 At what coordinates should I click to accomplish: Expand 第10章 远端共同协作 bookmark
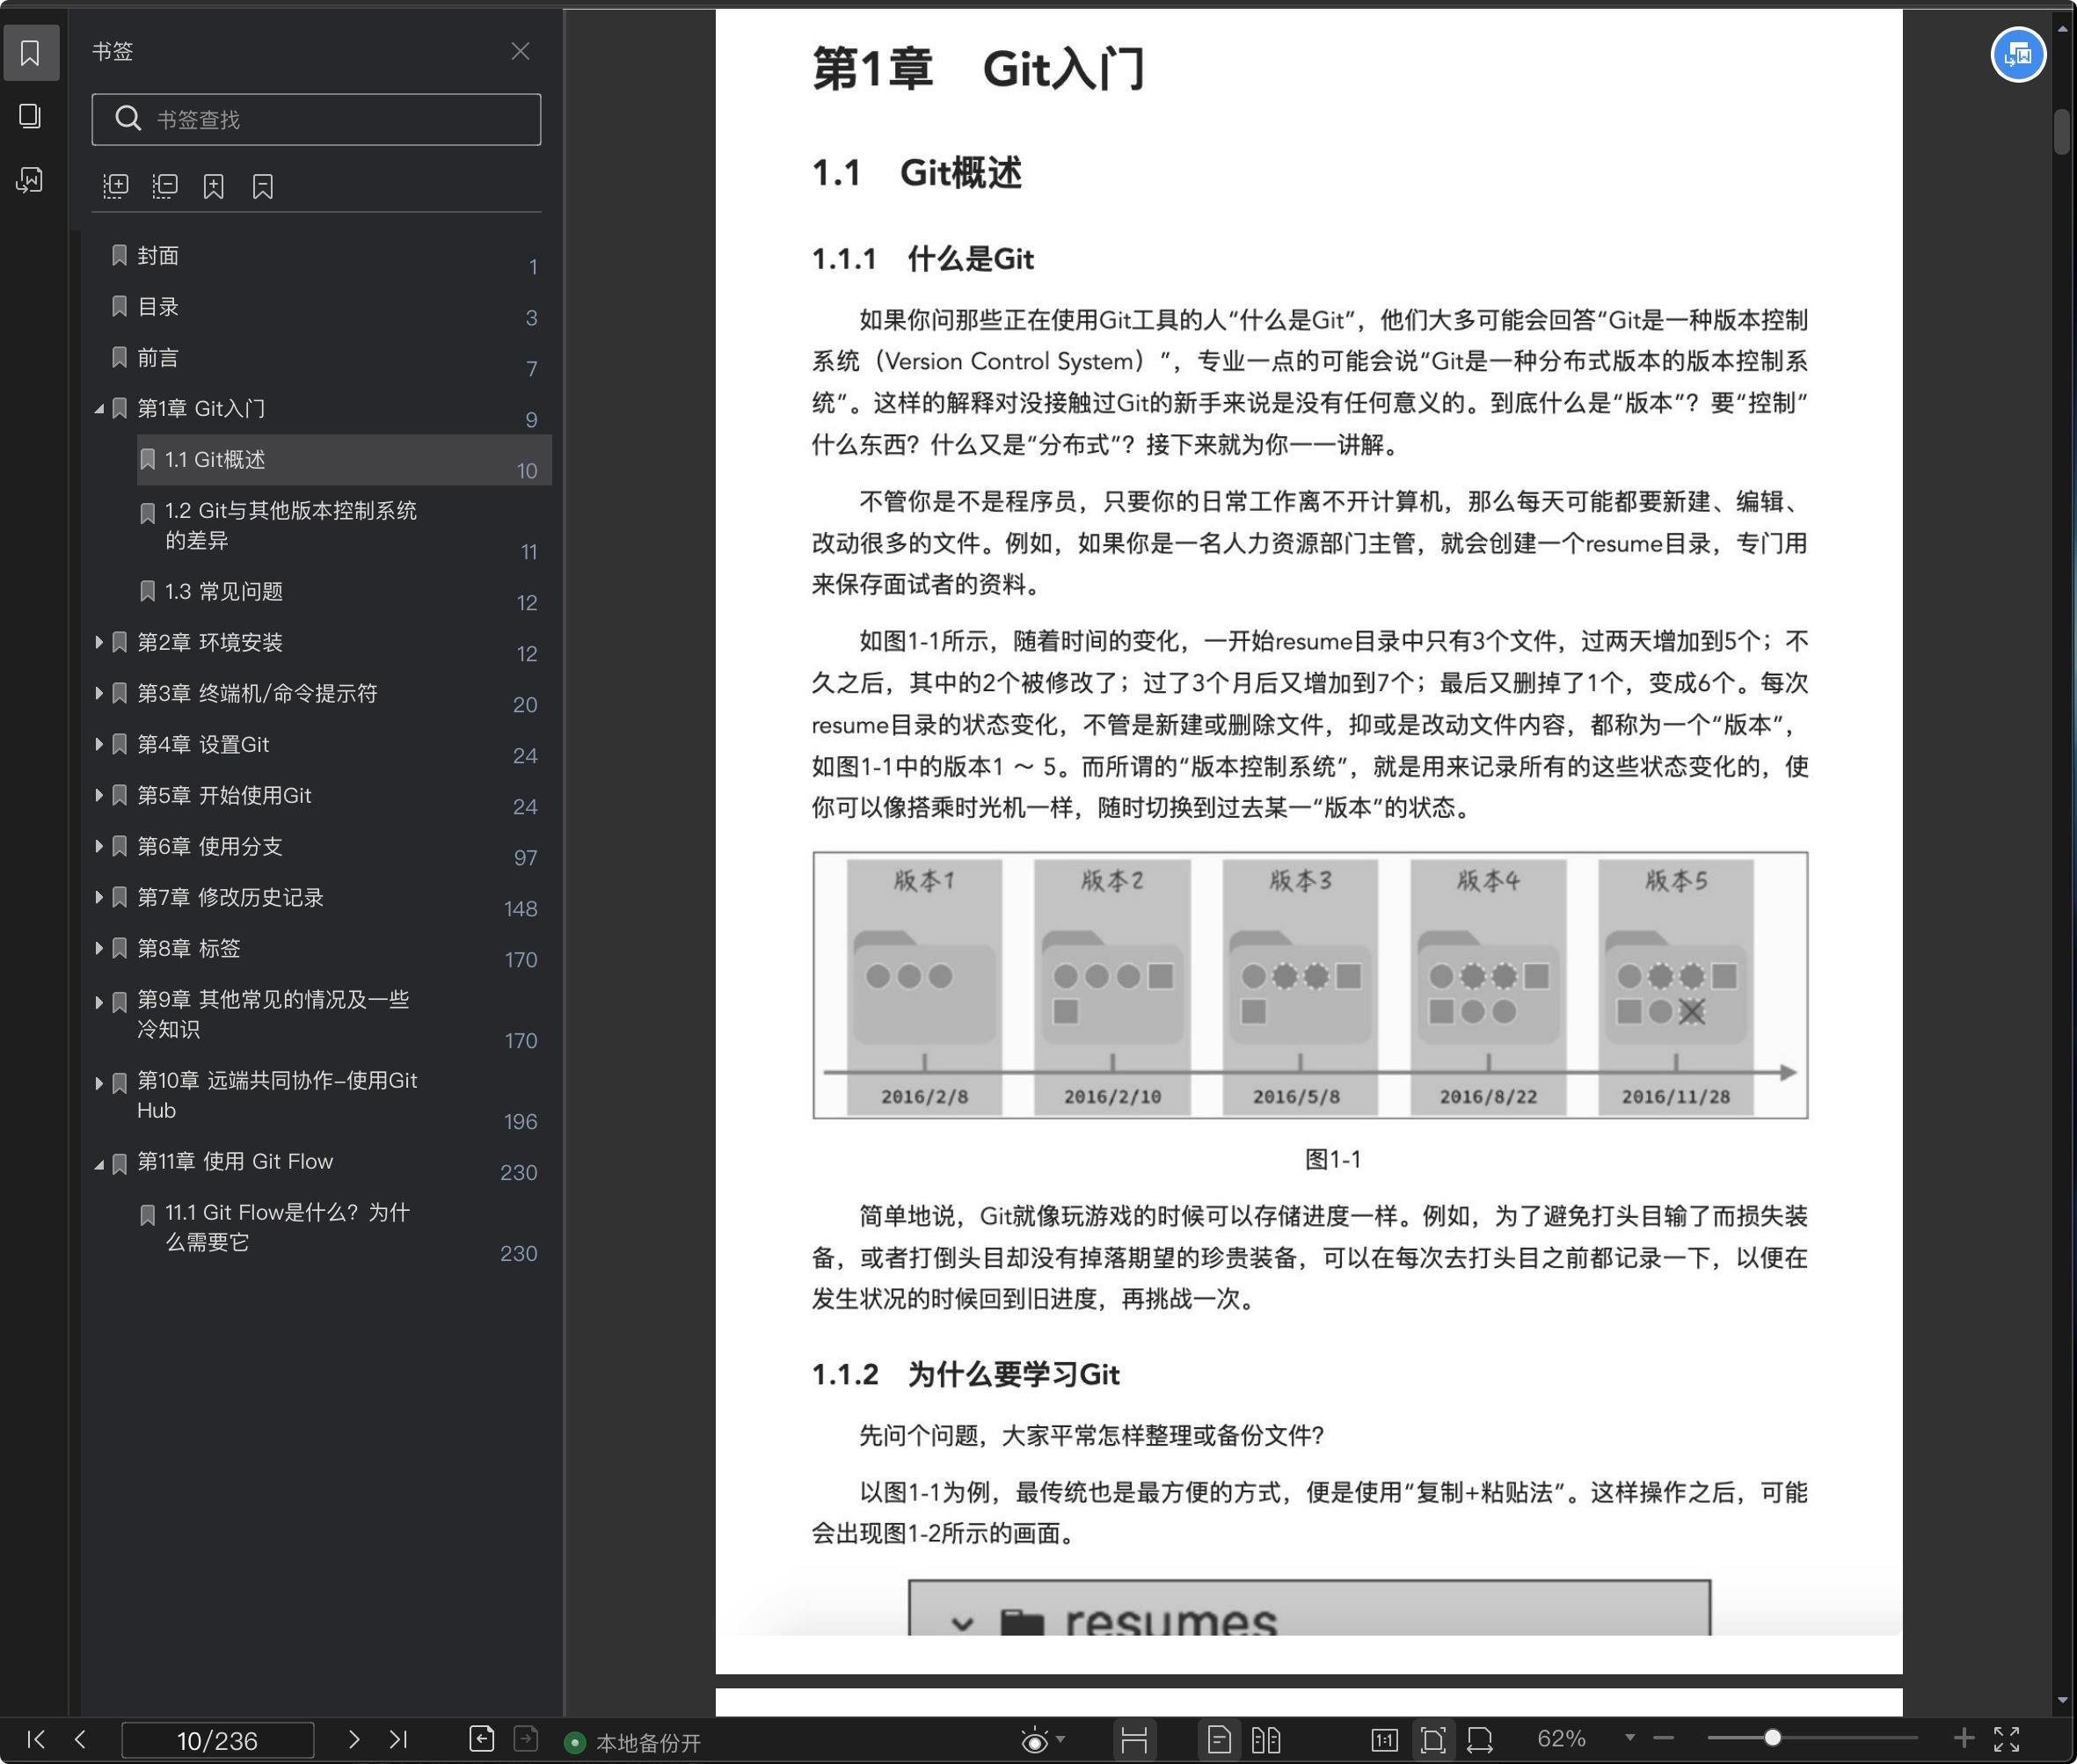click(x=99, y=1083)
